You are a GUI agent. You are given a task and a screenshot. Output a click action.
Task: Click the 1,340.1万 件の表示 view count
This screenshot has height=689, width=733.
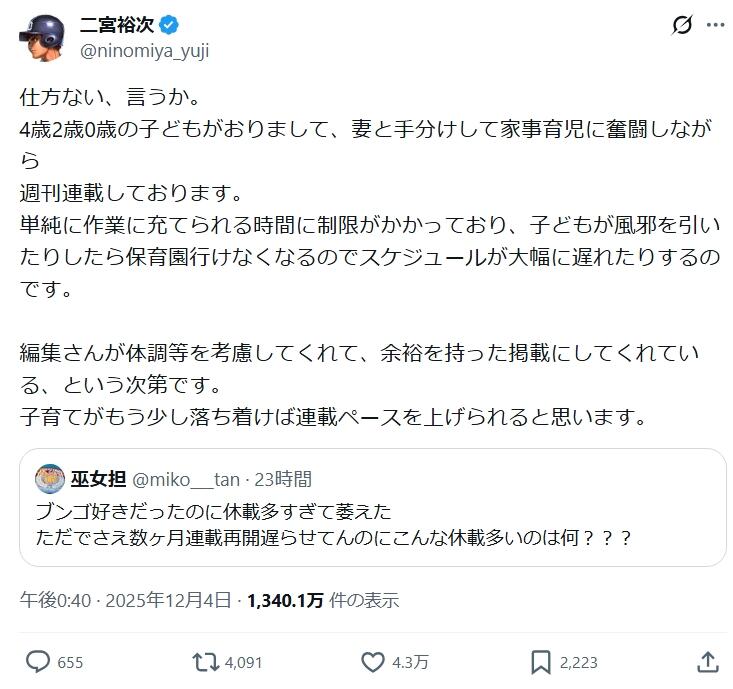point(322,600)
